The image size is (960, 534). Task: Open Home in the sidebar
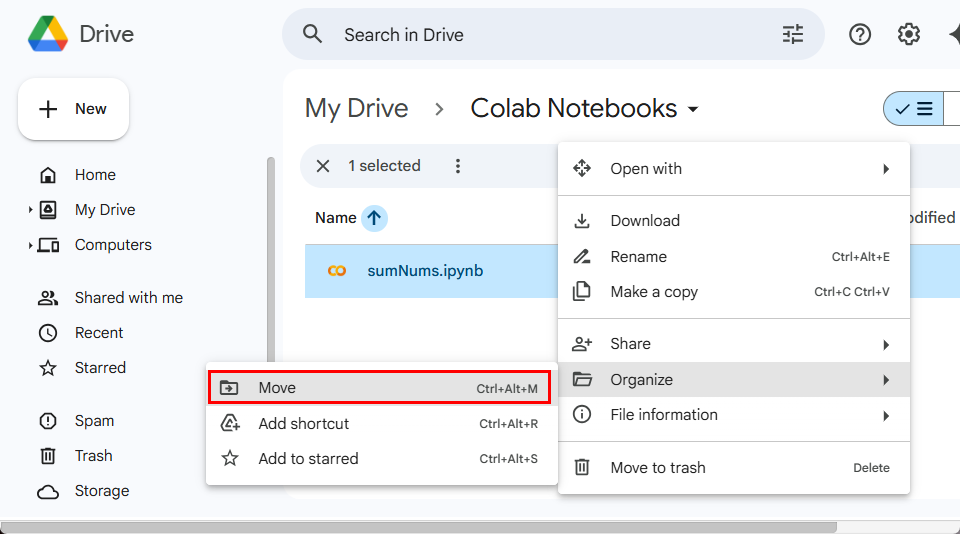point(95,175)
